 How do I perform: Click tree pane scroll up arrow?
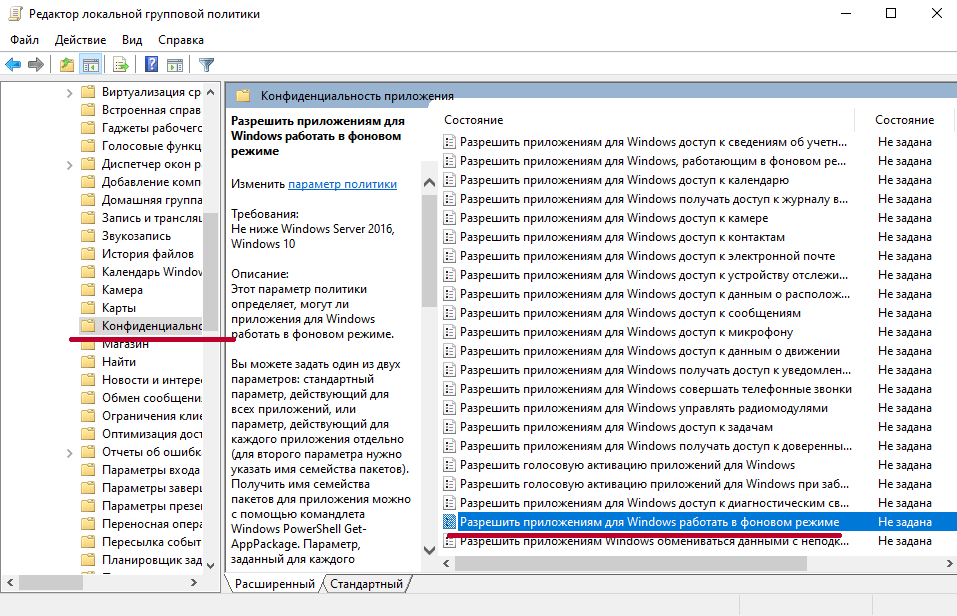coord(211,92)
